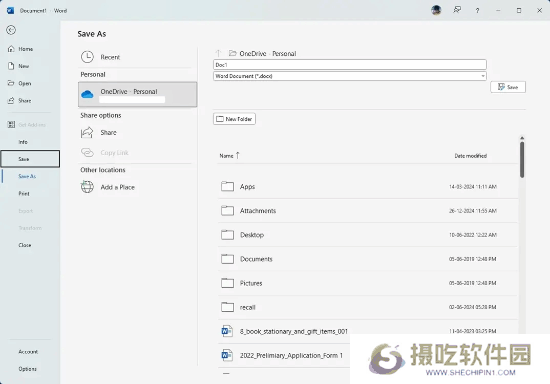Click the Save button
This screenshot has width=550, height=384.
coord(508,87)
